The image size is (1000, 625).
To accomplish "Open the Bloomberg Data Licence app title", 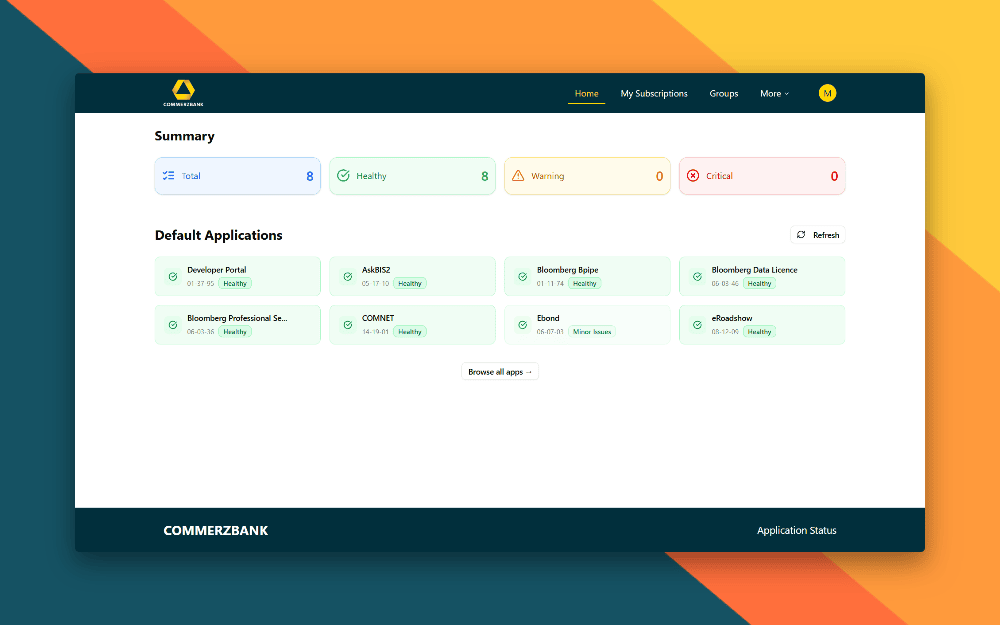I will 754,270.
